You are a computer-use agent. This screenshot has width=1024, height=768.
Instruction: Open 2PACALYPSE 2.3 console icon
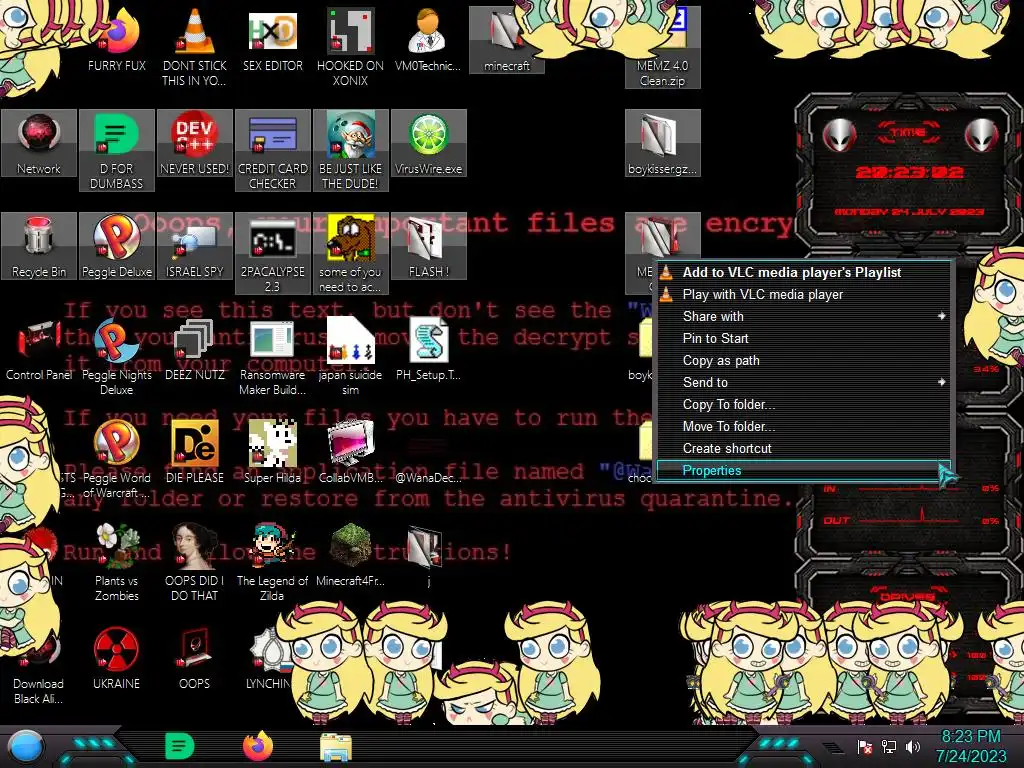click(272, 253)
